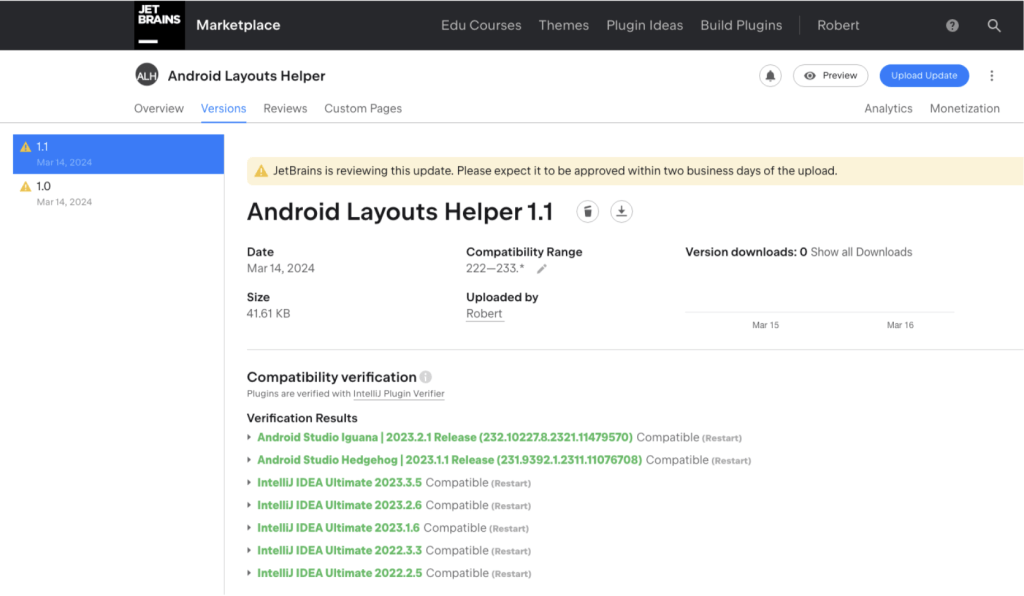Image resolution: width=1024 pixels, height=596 pixels.
Task: Click the warning icon in review banner
Action: [x=261, y=171]
